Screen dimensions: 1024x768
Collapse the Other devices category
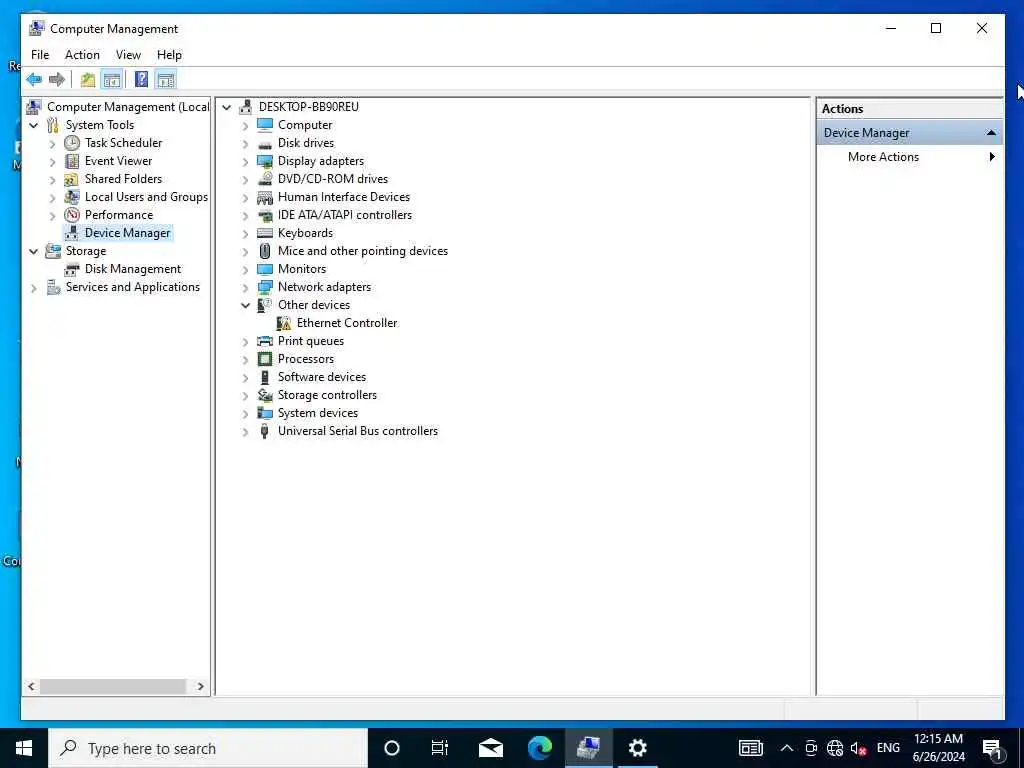[246, 305]
